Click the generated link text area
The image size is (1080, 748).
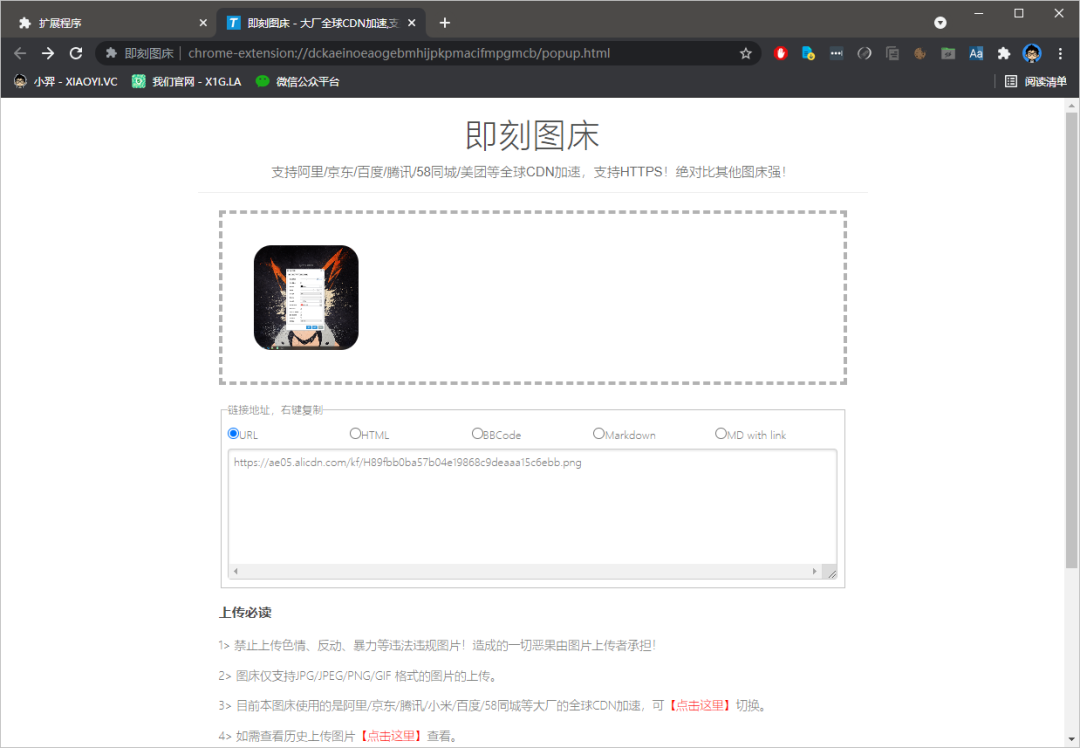(x=532, y=514)
